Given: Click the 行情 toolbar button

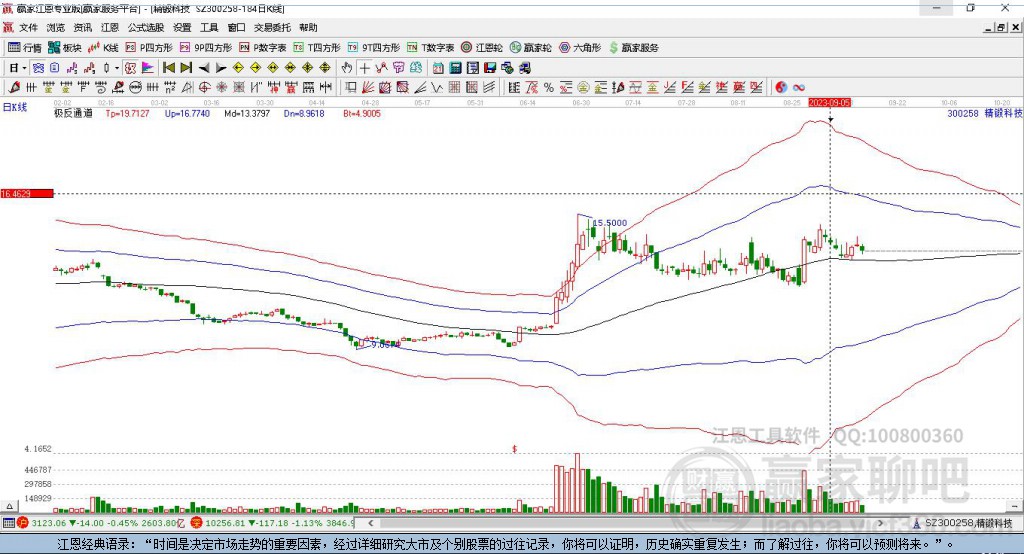Looking at the screenshot, I should (25, 48).
